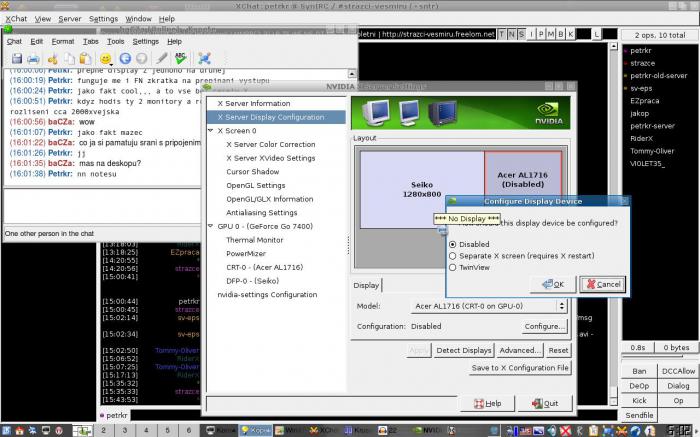Click the pen icon in chat toolbar
This screenshot has width=700, height=437.
point(162,58)
